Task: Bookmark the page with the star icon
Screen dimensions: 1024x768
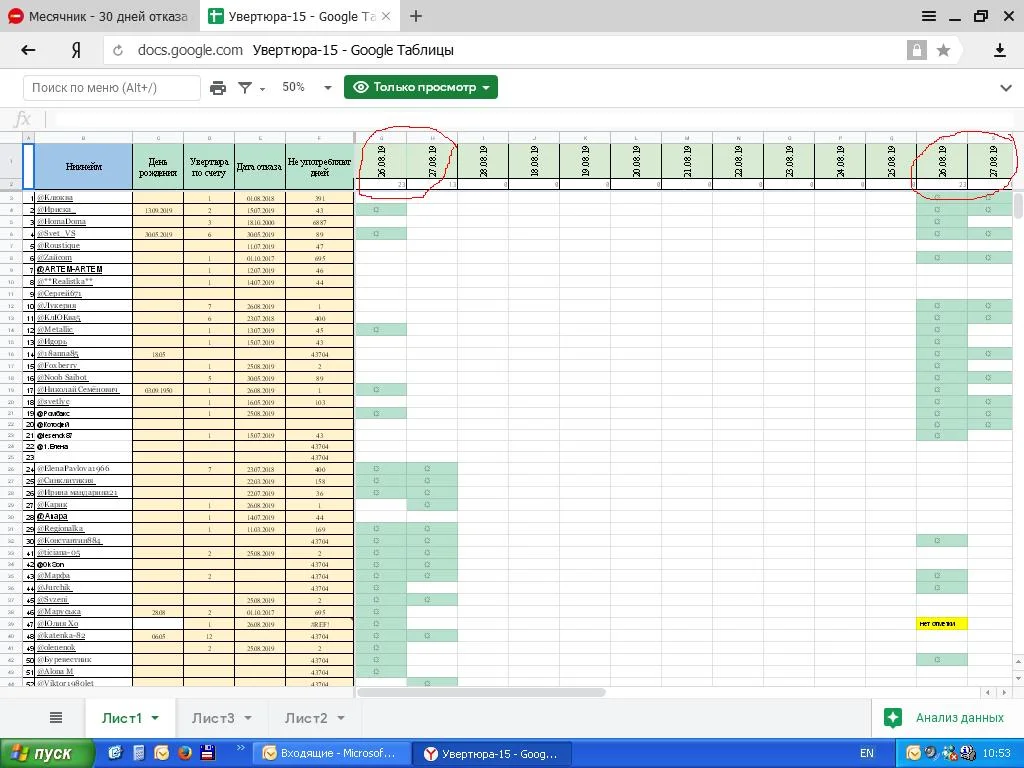Action: tap(943, 50)
